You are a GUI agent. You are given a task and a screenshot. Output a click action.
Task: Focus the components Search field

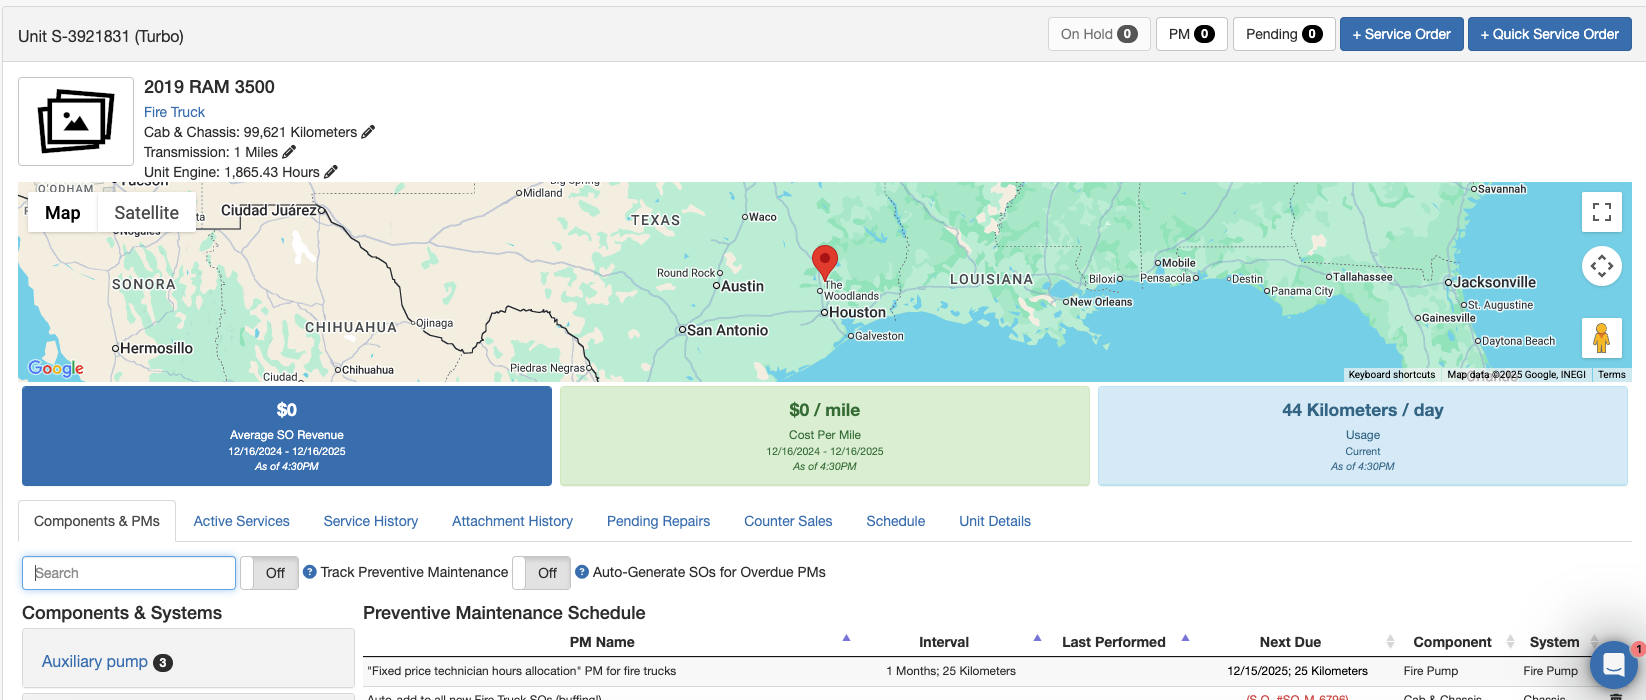click(129, 573)
